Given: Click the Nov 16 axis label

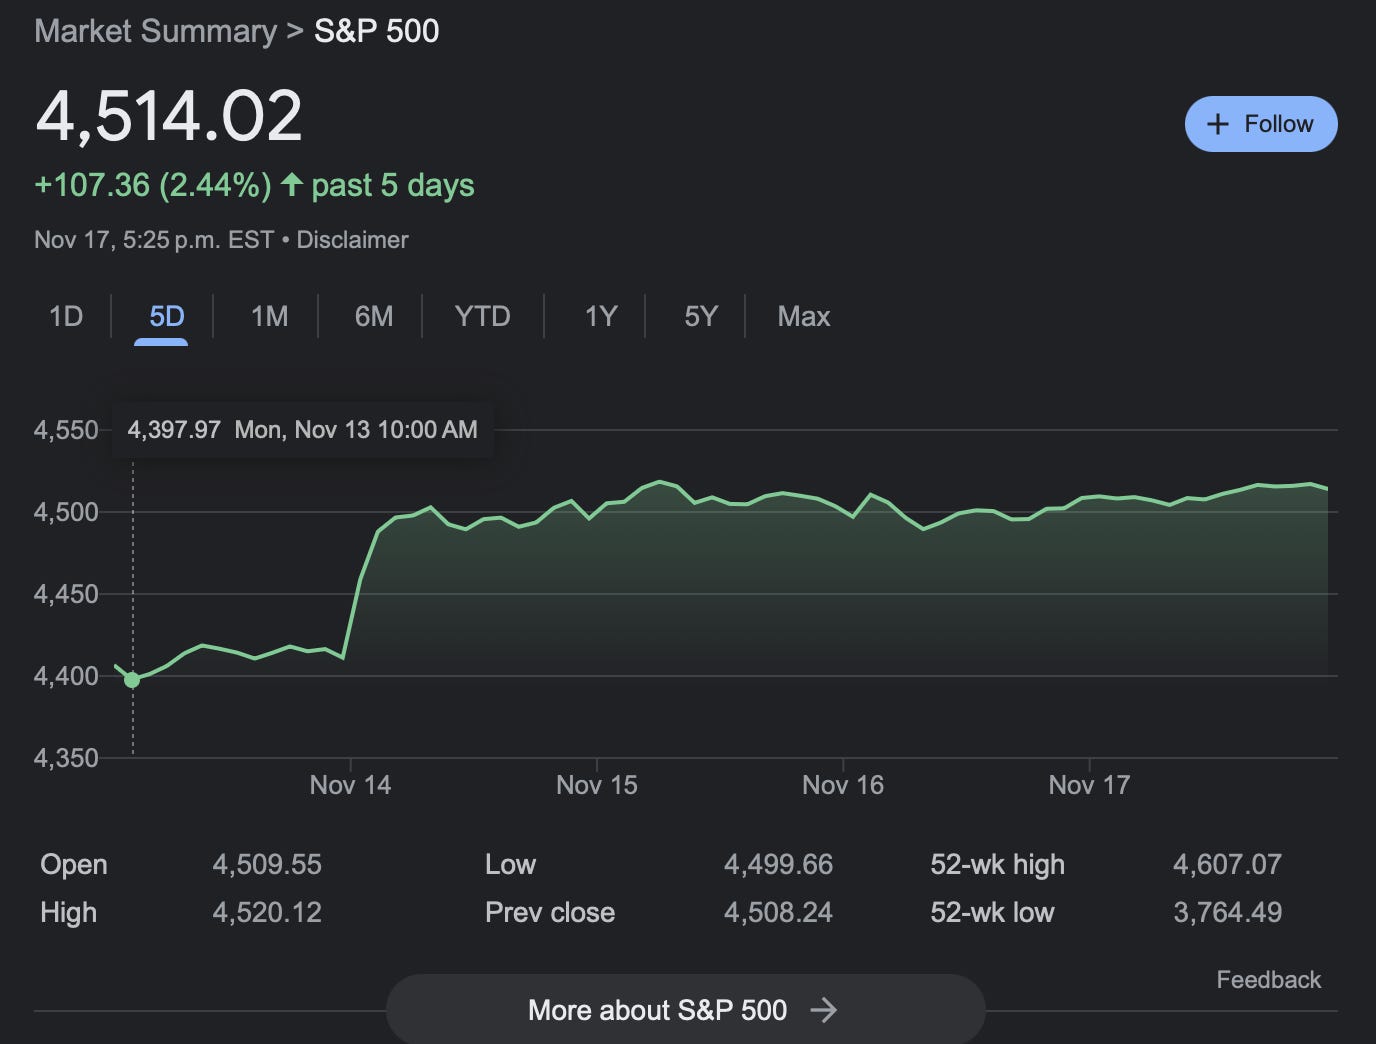Looking at the screenshot, I should [x=843, y=785].
